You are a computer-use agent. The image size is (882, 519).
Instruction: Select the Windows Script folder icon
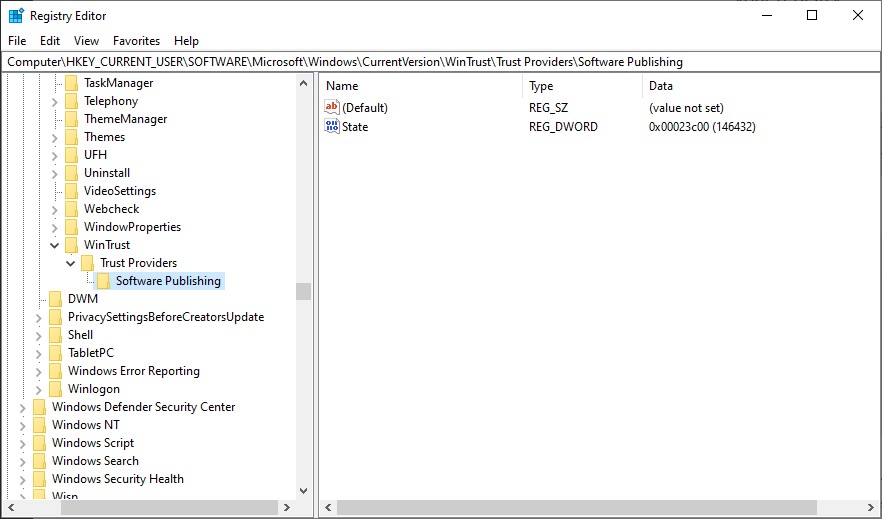coord(39,443)
